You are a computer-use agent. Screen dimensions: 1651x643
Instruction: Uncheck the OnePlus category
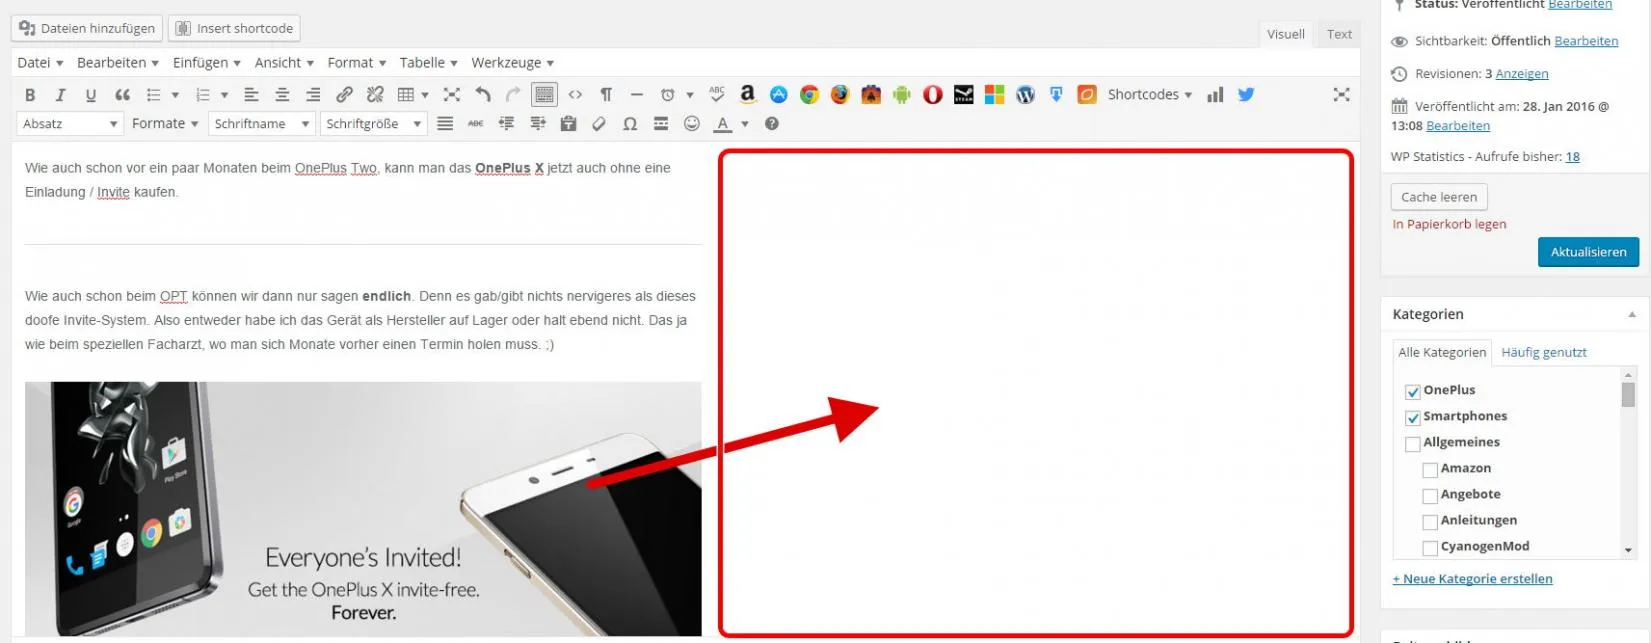(1412, 391)
